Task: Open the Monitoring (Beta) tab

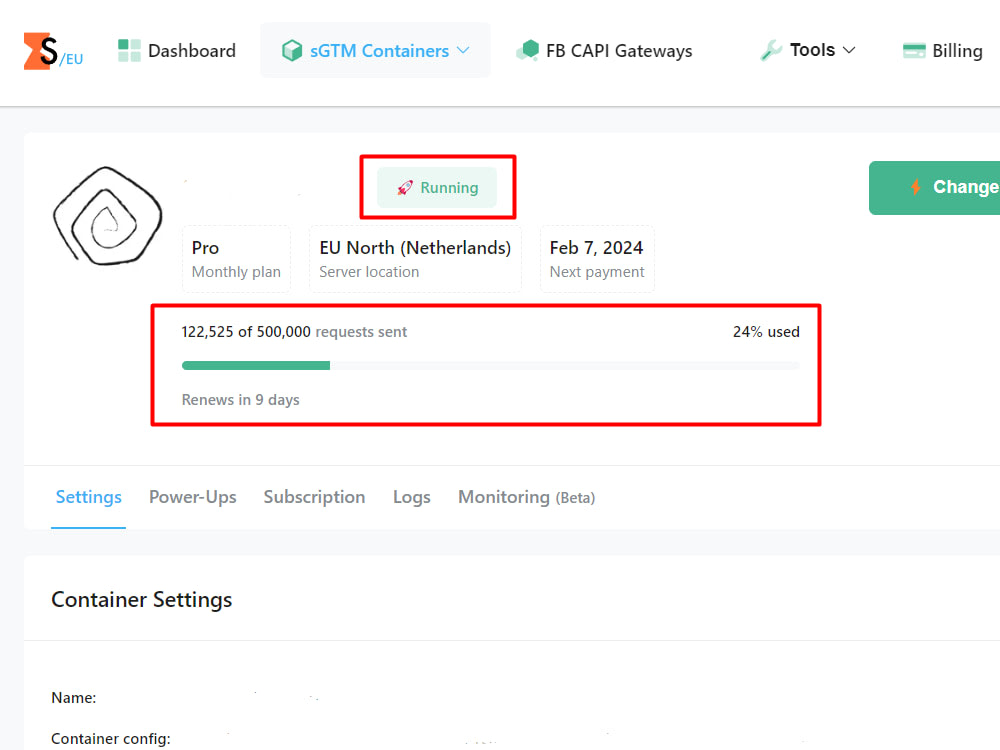Action: [x=526, y=497]
